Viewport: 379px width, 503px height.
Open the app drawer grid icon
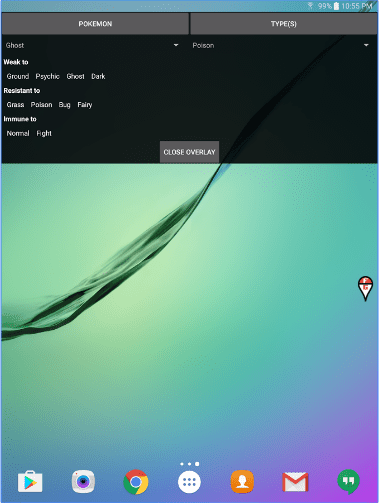[189, 482]
